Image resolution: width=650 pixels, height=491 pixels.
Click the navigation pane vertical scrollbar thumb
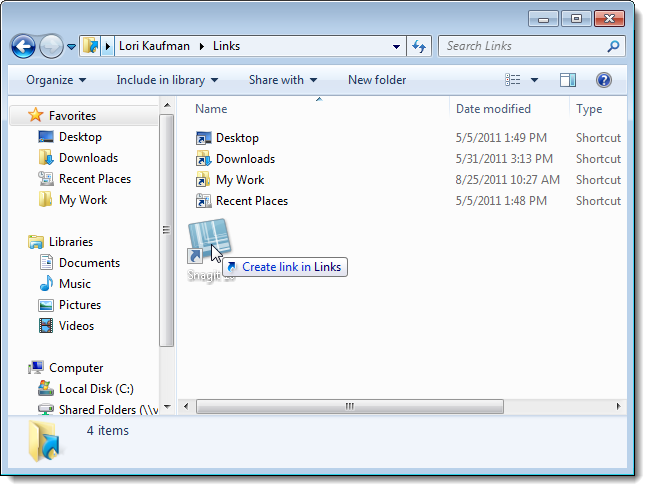pyautogui.click(x=166, y=230)
